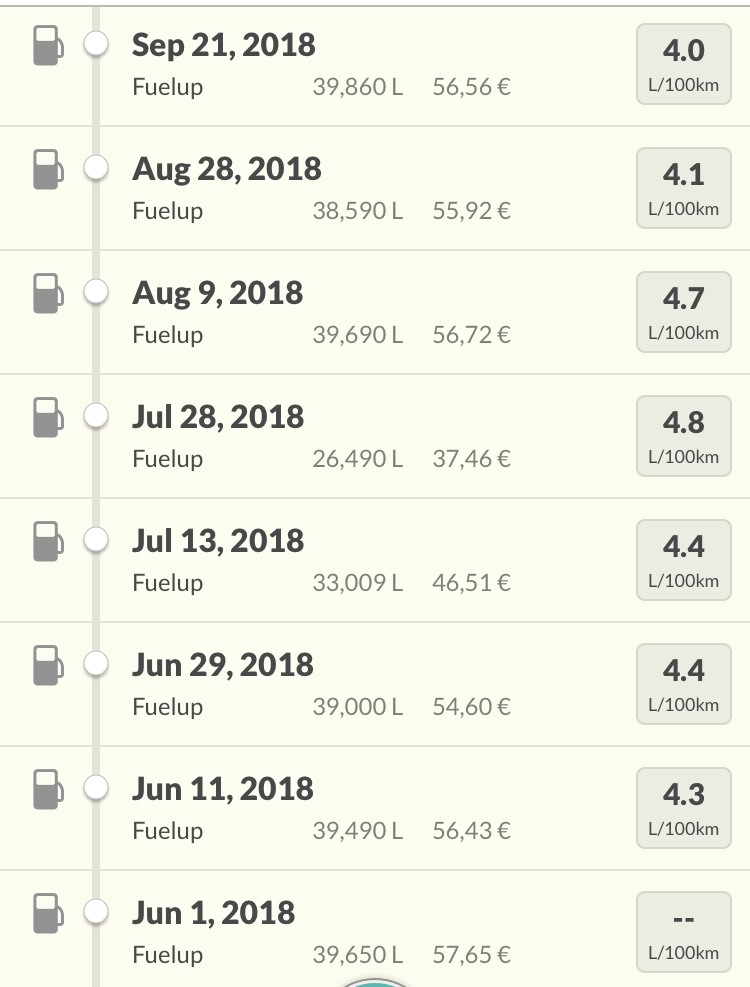Click fuel pump icon for Jun 1, 2018

[x=48, y=914]
